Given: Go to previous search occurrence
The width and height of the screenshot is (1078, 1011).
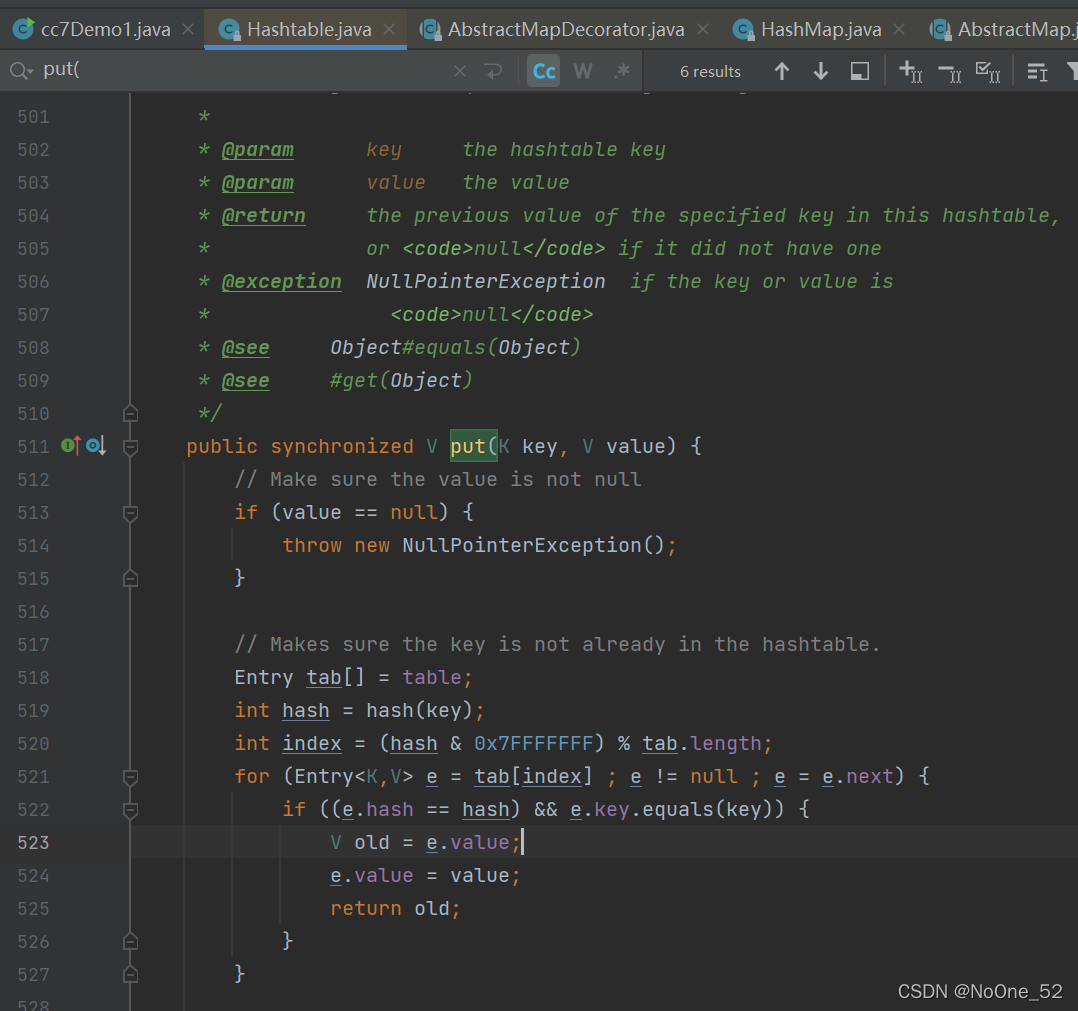Looking at the screenshot, I should [782, 71].
